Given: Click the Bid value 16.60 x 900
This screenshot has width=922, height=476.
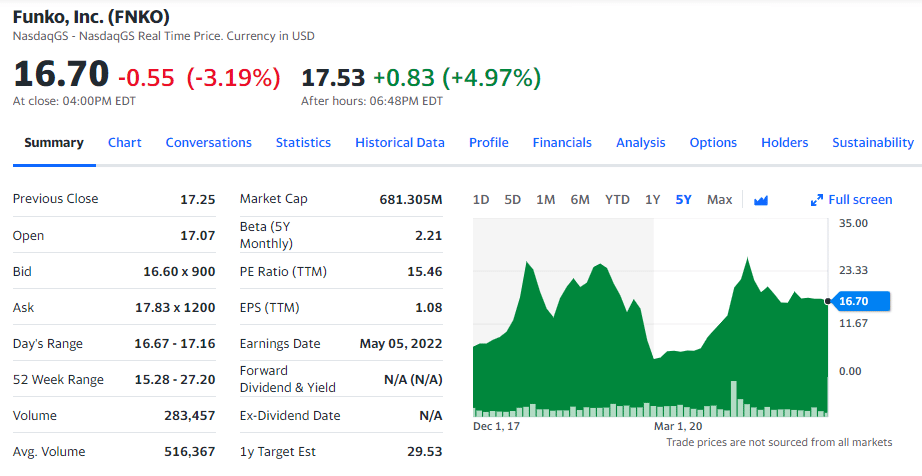Looking at the screenshot, I should click(179, 271).
